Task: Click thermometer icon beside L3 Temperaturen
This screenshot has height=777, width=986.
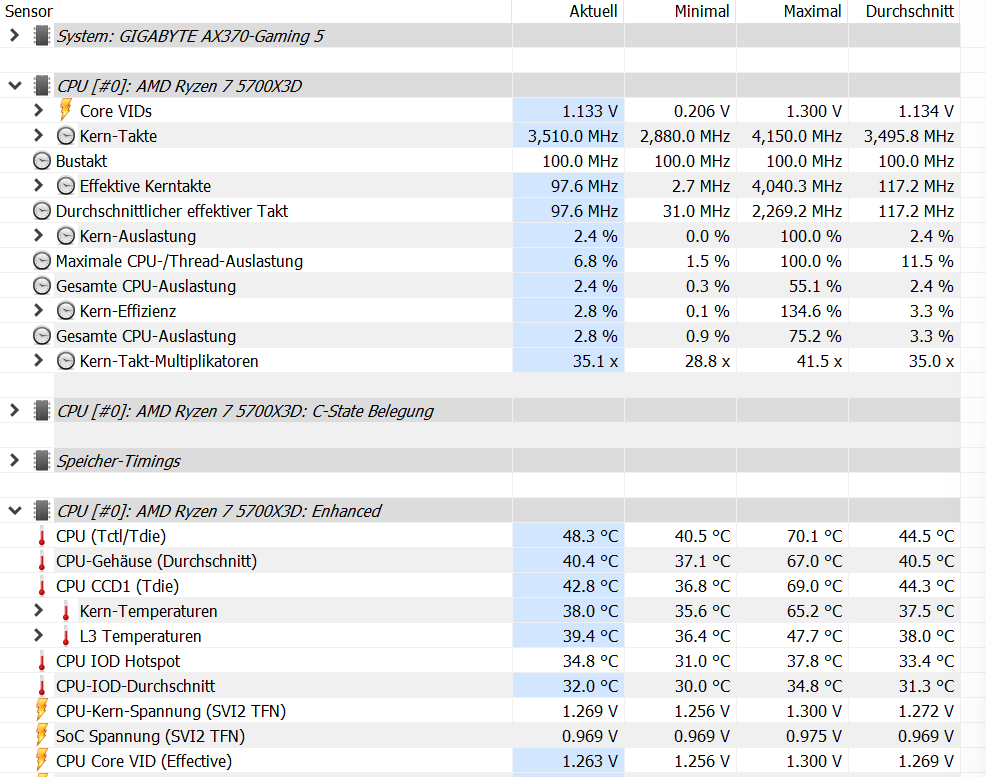Action: click(66, 636)
